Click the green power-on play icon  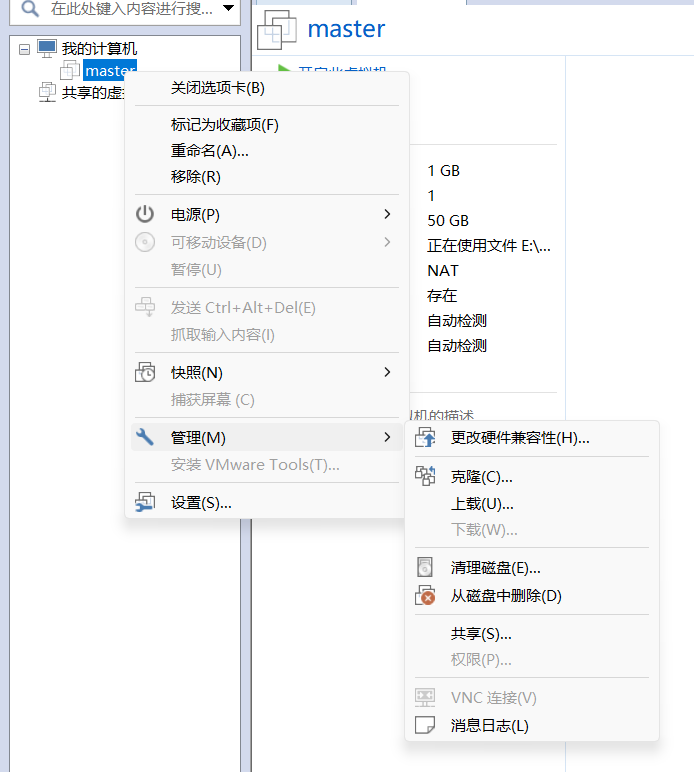click(284, 69)
